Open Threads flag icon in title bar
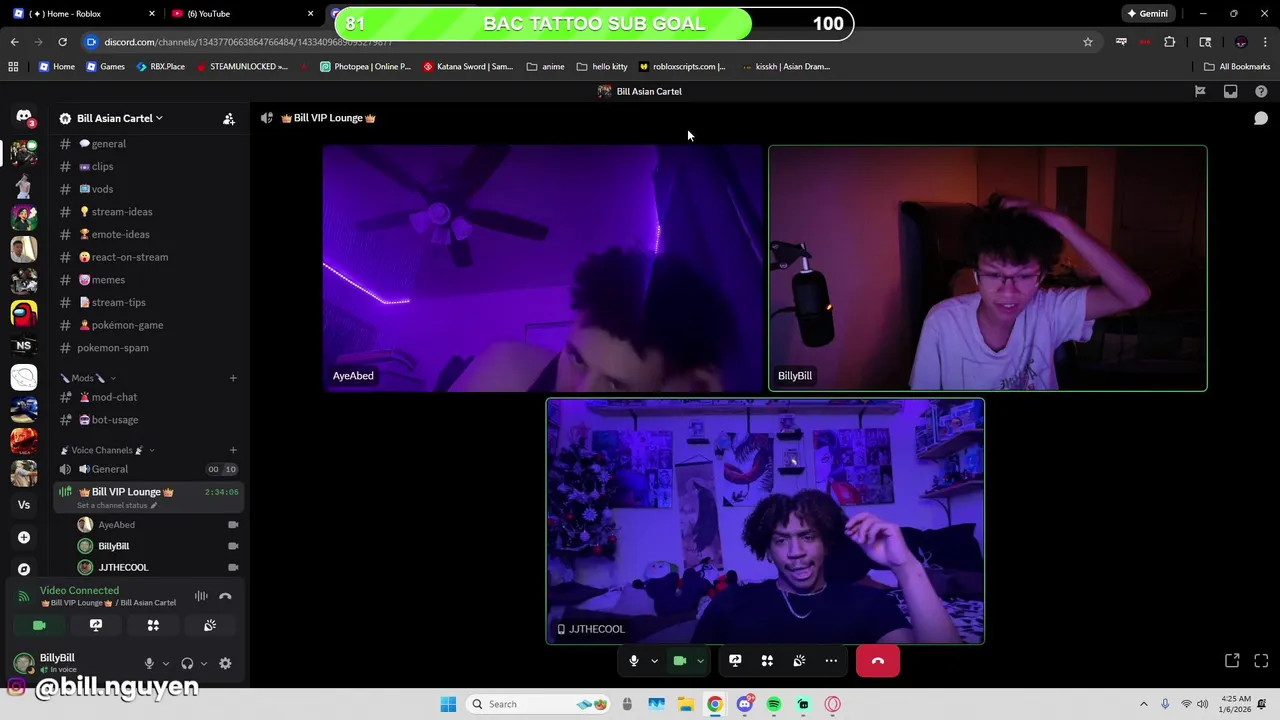Screen dimensions: 1280x720 [1200, 91]
